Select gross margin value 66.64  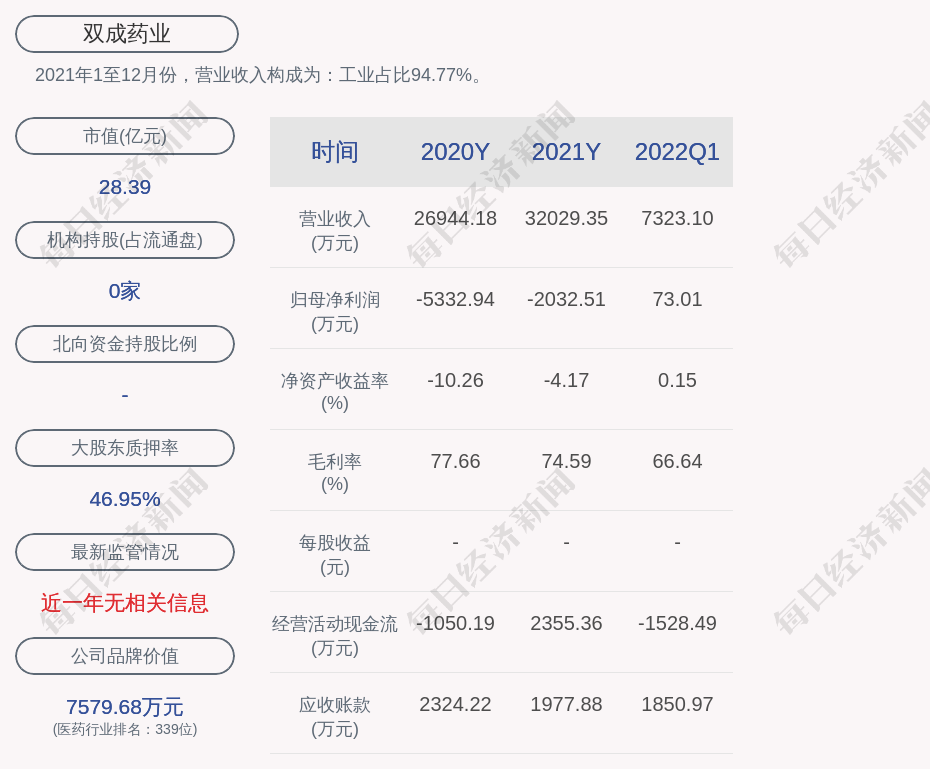677,461
